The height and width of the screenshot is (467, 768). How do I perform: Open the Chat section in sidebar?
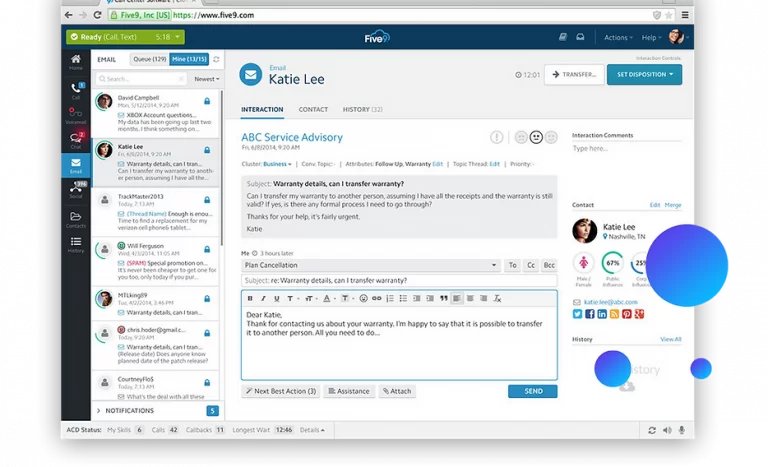pyautogui.click(x=76, y=140)
